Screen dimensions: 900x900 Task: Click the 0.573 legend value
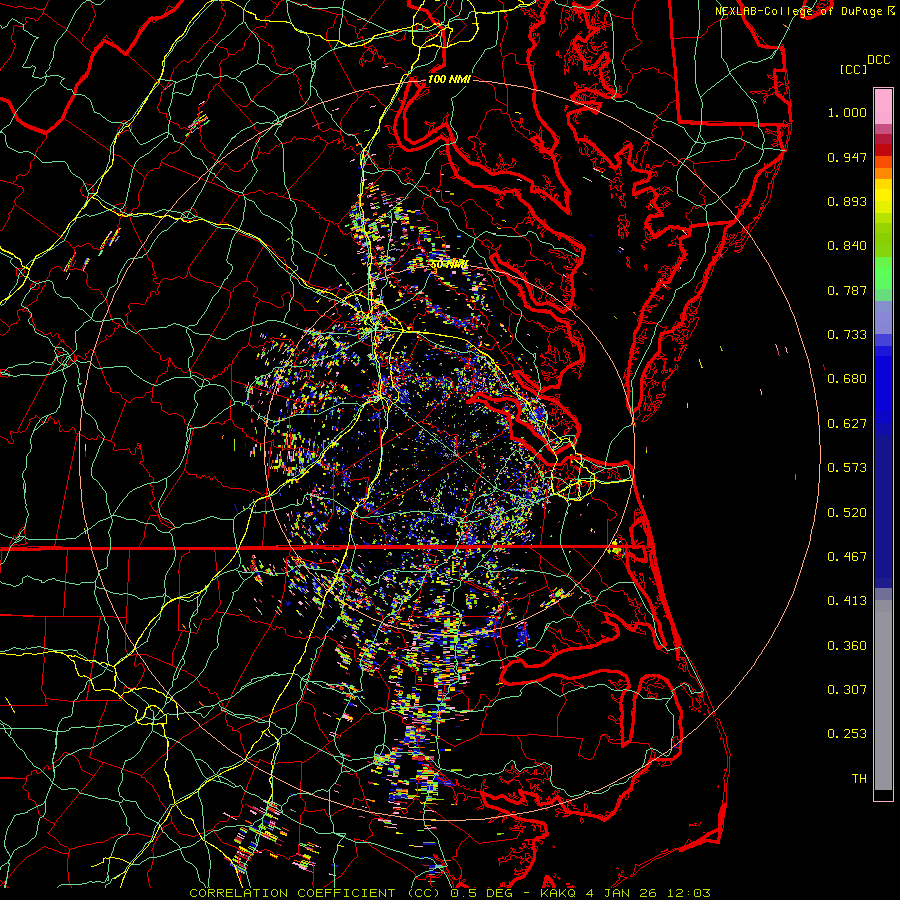click(847, 468)
